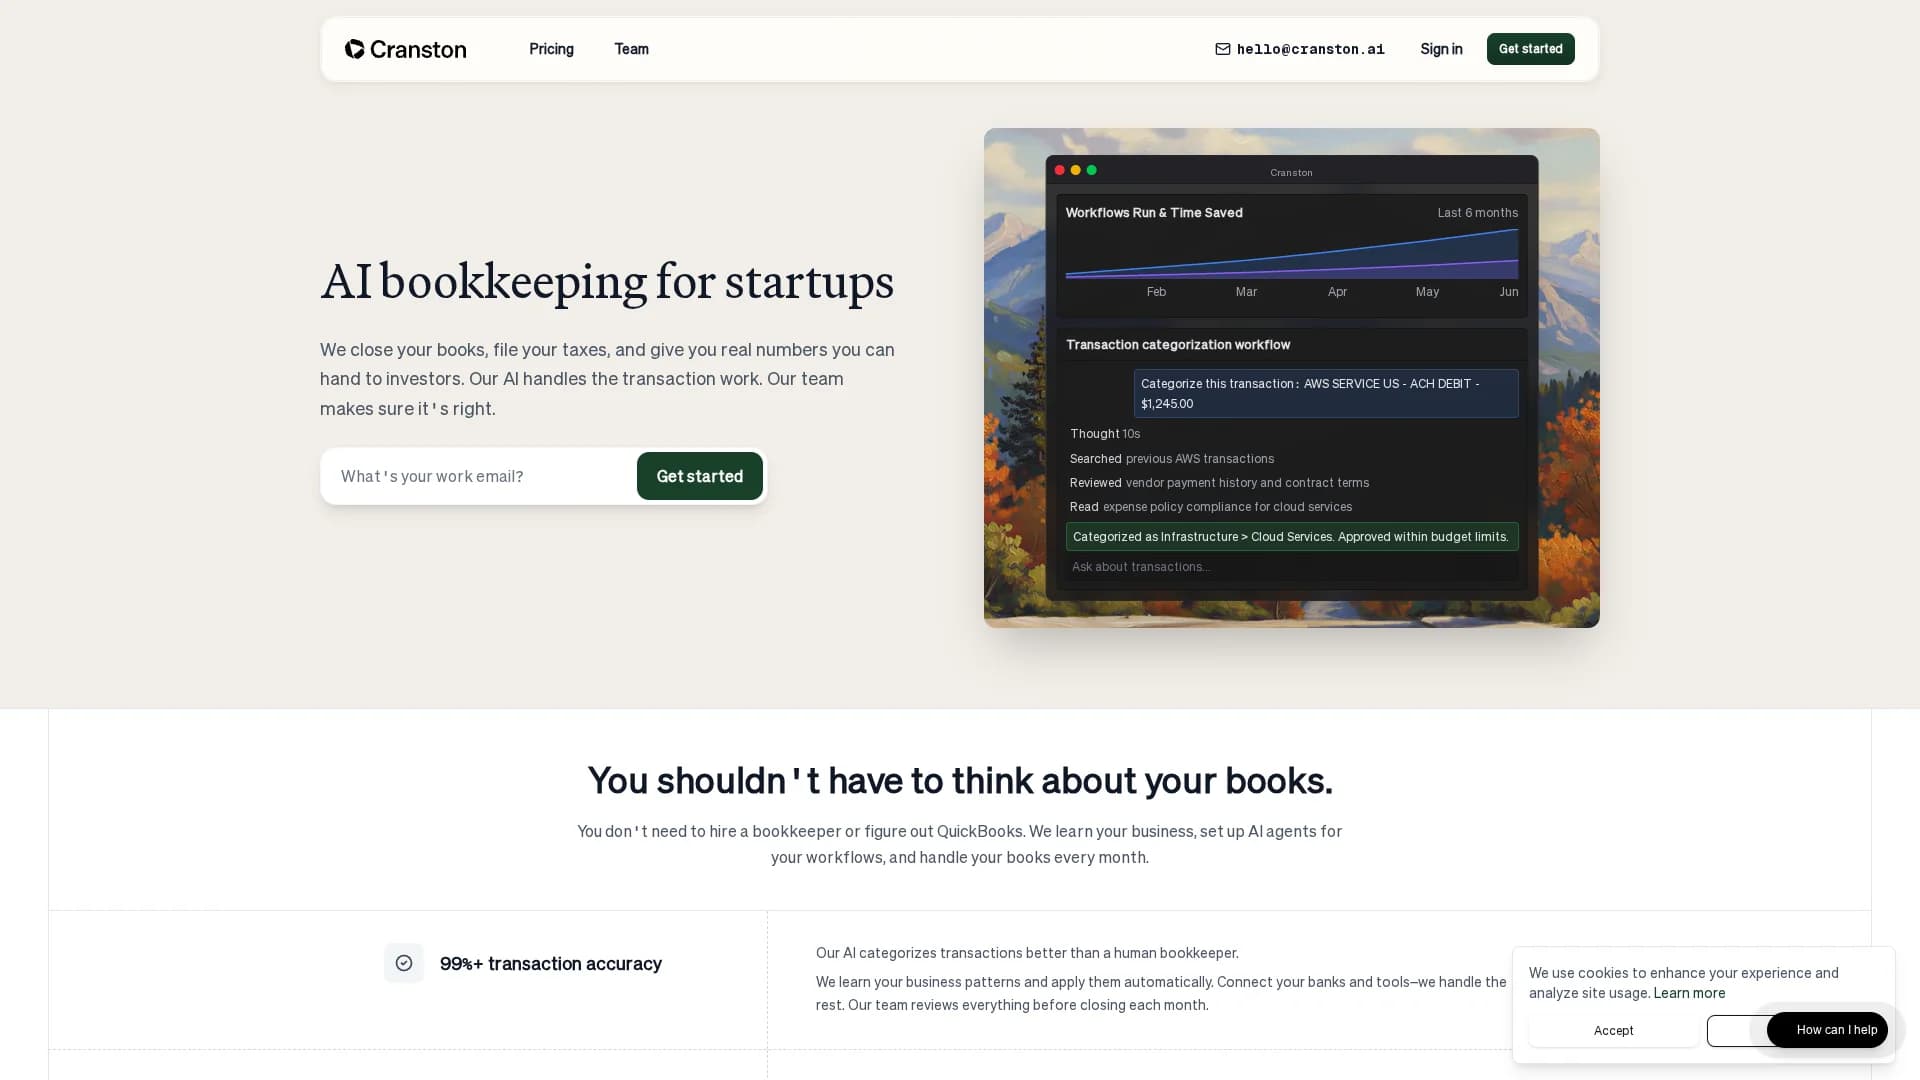This screenshot has width=1920, height=1080.
Task: Open the How can I help chat widget
Action: click(x=1827, y=1030)
